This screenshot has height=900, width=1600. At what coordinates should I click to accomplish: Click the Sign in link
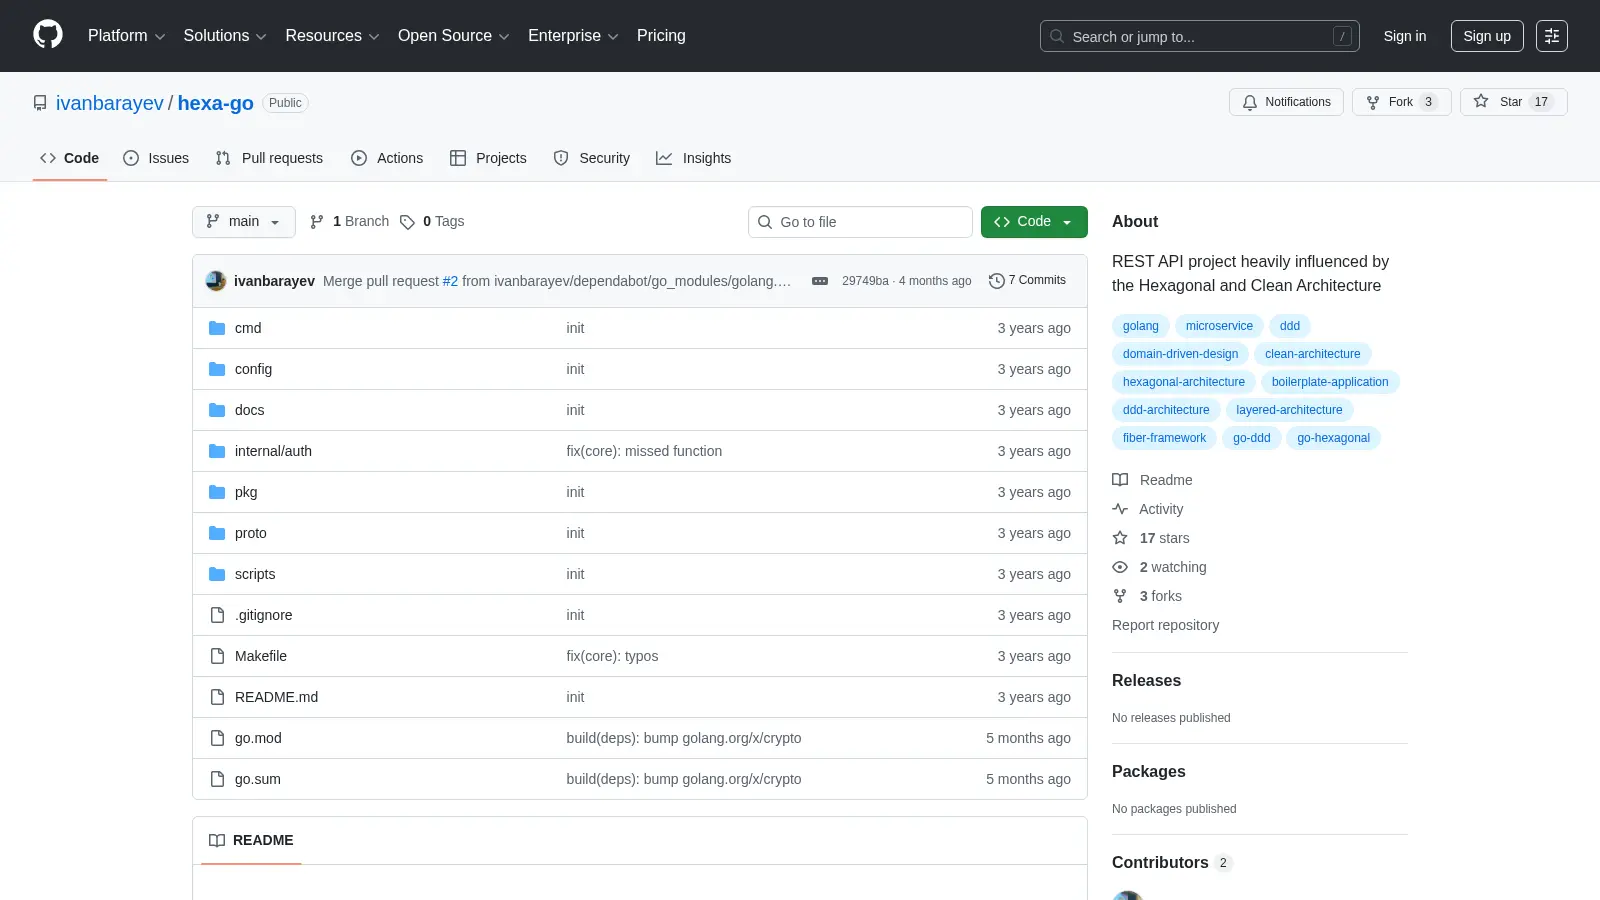[x=1405, y=36]
